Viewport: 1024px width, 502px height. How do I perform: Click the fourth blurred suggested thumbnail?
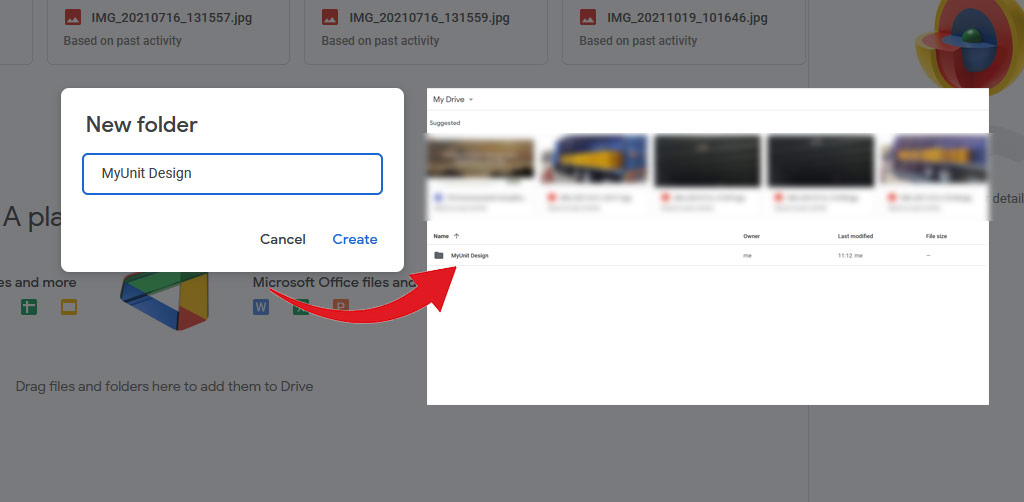pyautogui.click(x=821, y=161)
